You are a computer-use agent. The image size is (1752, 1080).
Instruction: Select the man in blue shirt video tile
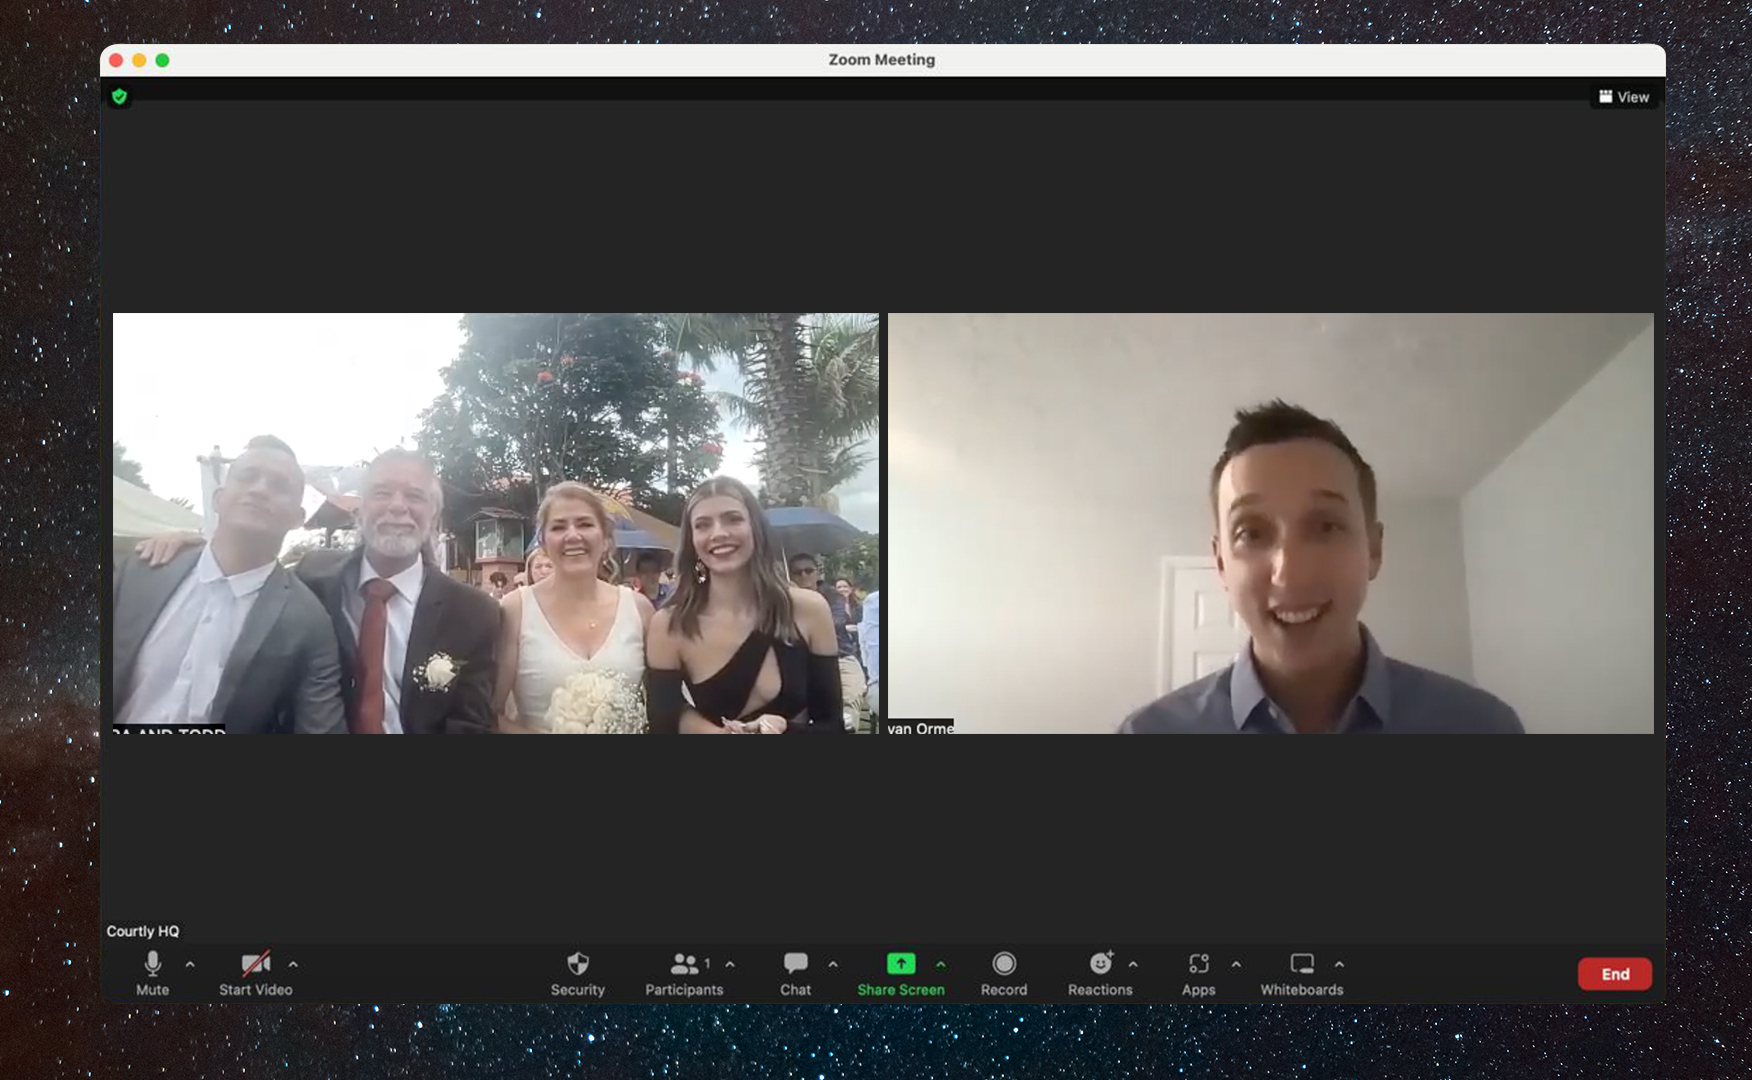(x=1271, y=523)
